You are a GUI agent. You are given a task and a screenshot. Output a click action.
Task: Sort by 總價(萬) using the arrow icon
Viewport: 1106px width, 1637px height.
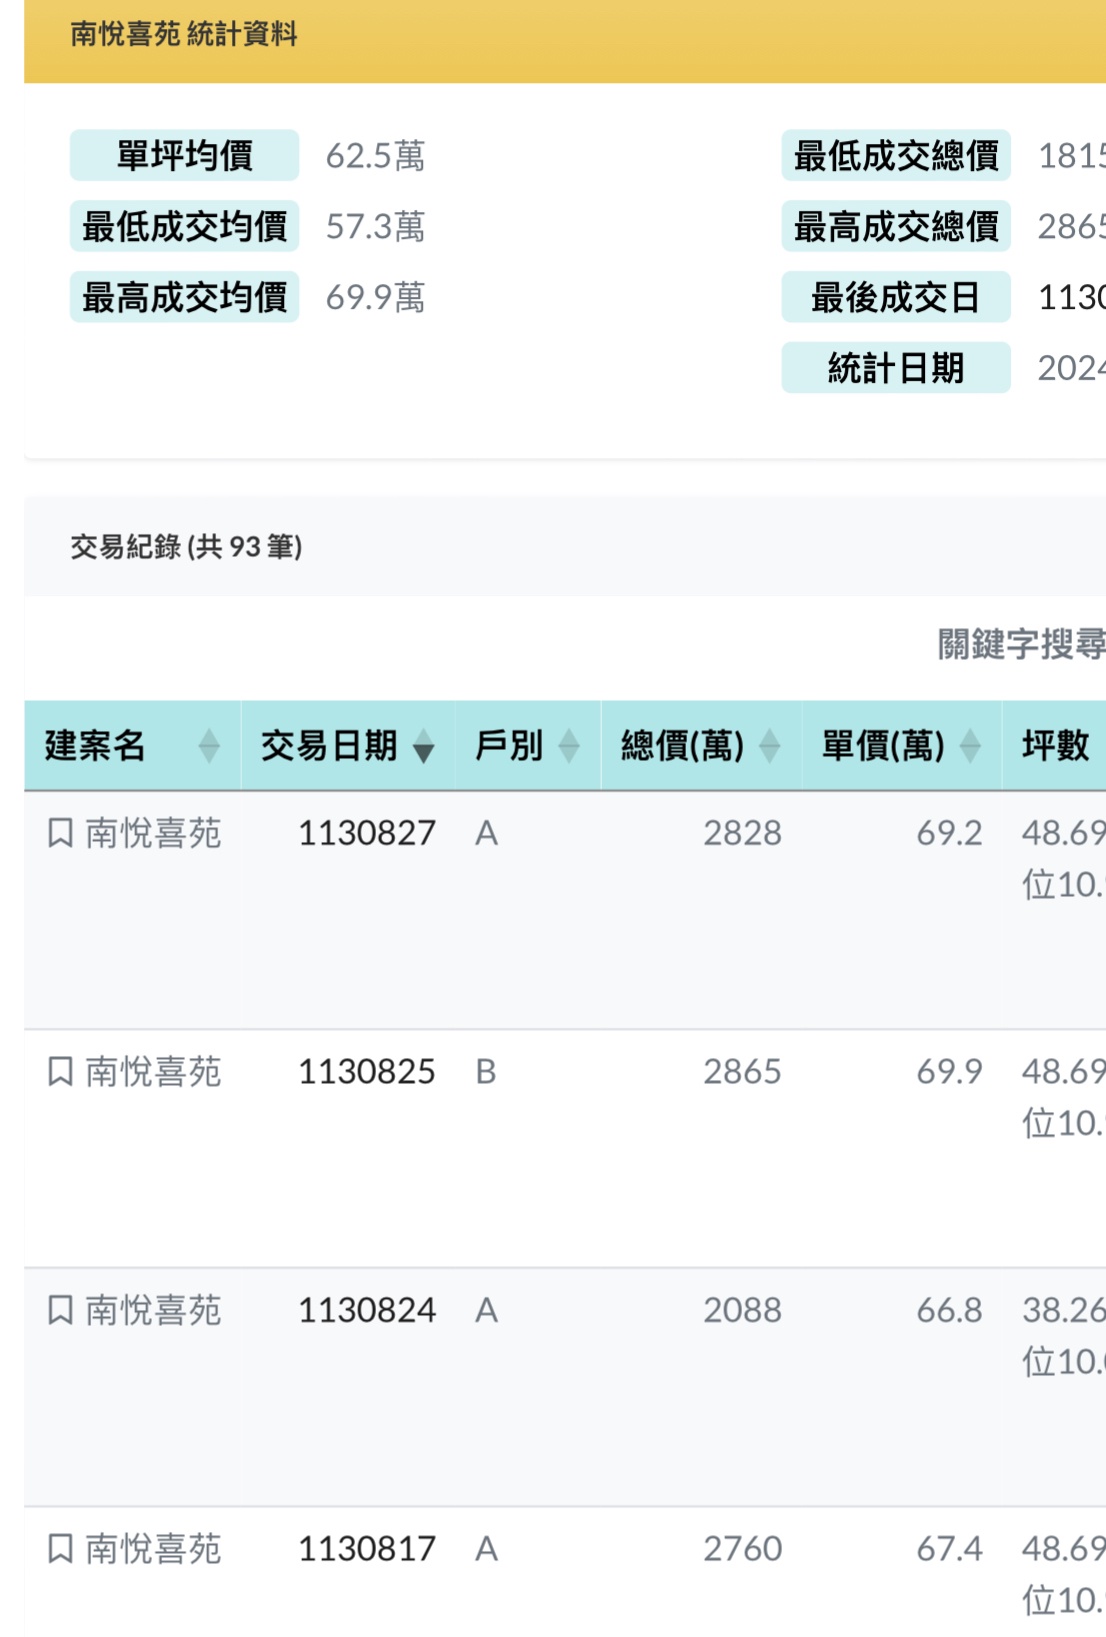pos(769,746)
